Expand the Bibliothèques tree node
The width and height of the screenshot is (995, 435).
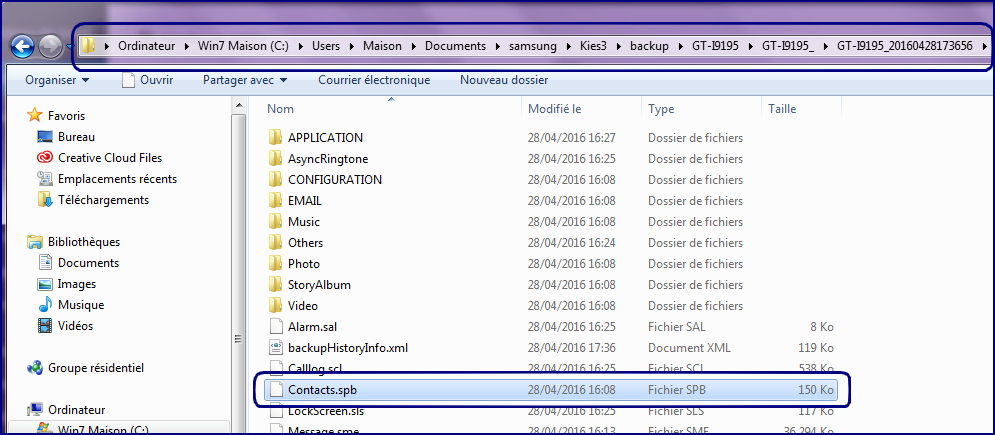pyautogui.click(x=20, y=242)
